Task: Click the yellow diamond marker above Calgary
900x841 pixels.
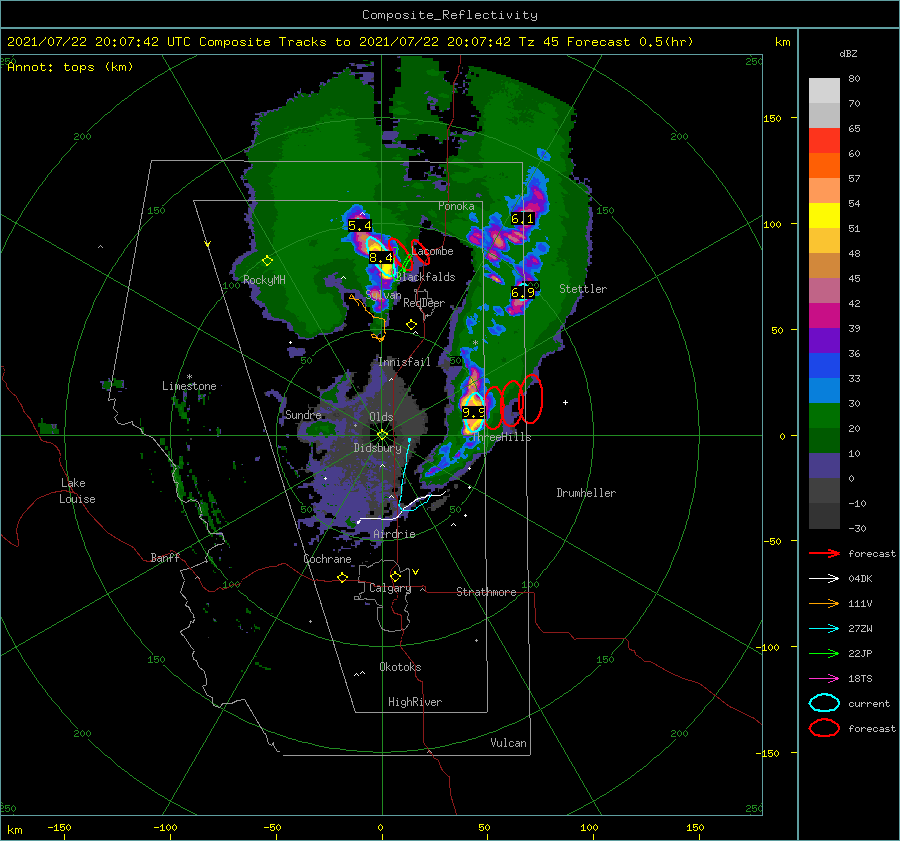Action: [x=395, y=576]
